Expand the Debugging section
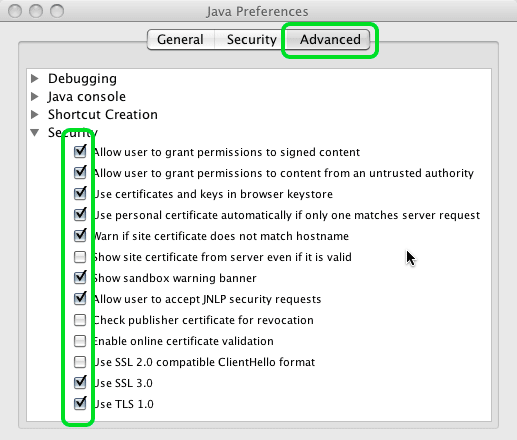This screenshot has height=440, width=517. (35, 79)
